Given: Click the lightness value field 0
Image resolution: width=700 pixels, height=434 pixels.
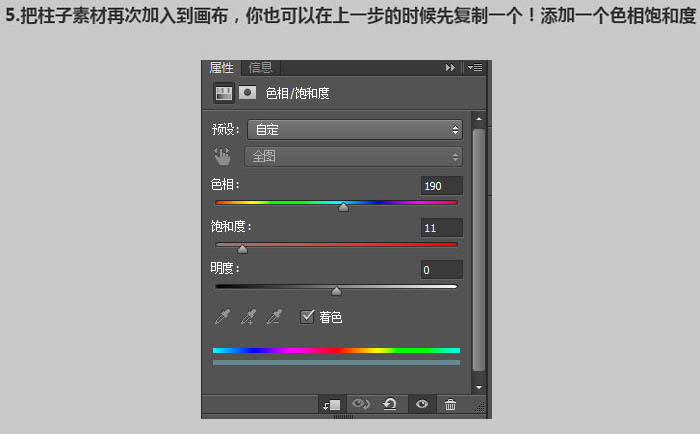Looking at the screenshot, I should [442, 270].
